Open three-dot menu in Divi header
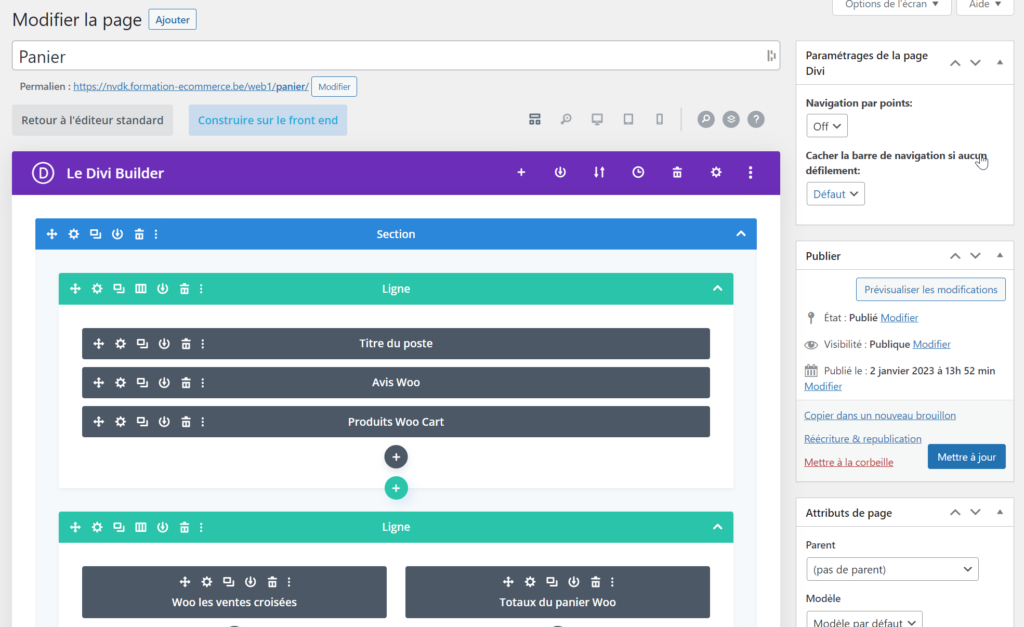The width and height of the screenshot is (1024, 627). point(750,172)
